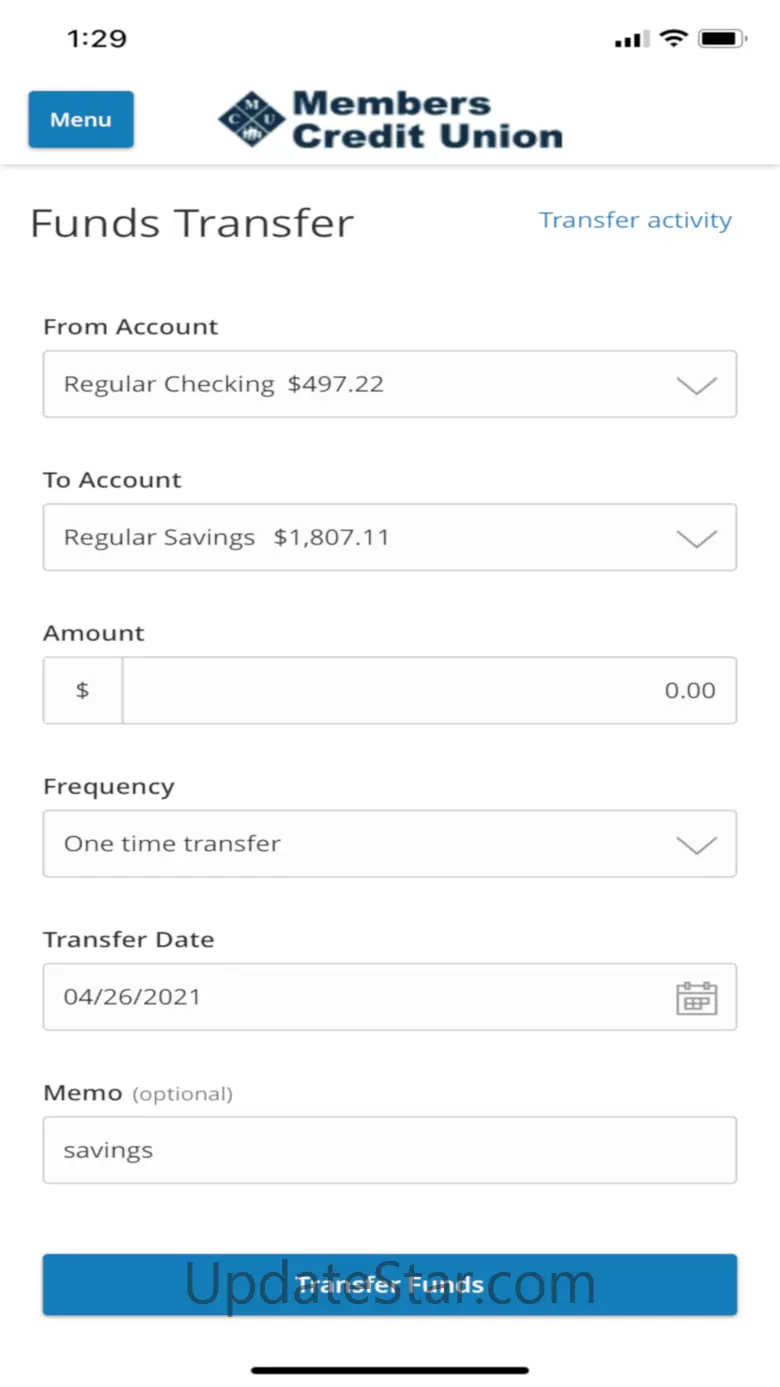The width and height of the screenshot is (780, 1387).
Task: Tap the dollar sign currency prefix
Action: click(82, 690)
